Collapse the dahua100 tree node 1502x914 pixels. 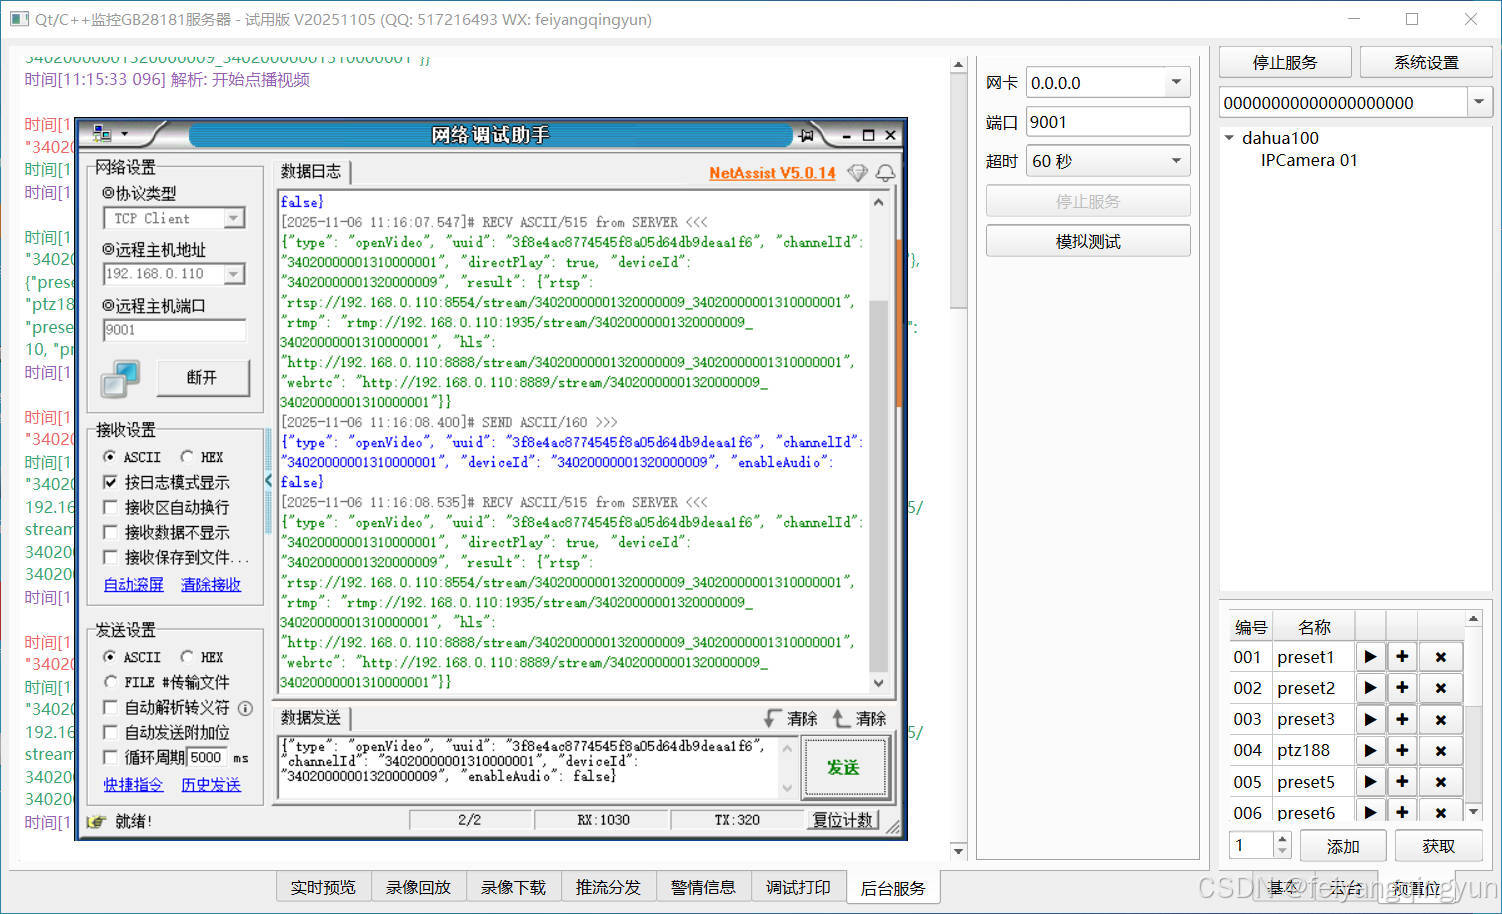pyautogui.click(x=1230, y=138)
